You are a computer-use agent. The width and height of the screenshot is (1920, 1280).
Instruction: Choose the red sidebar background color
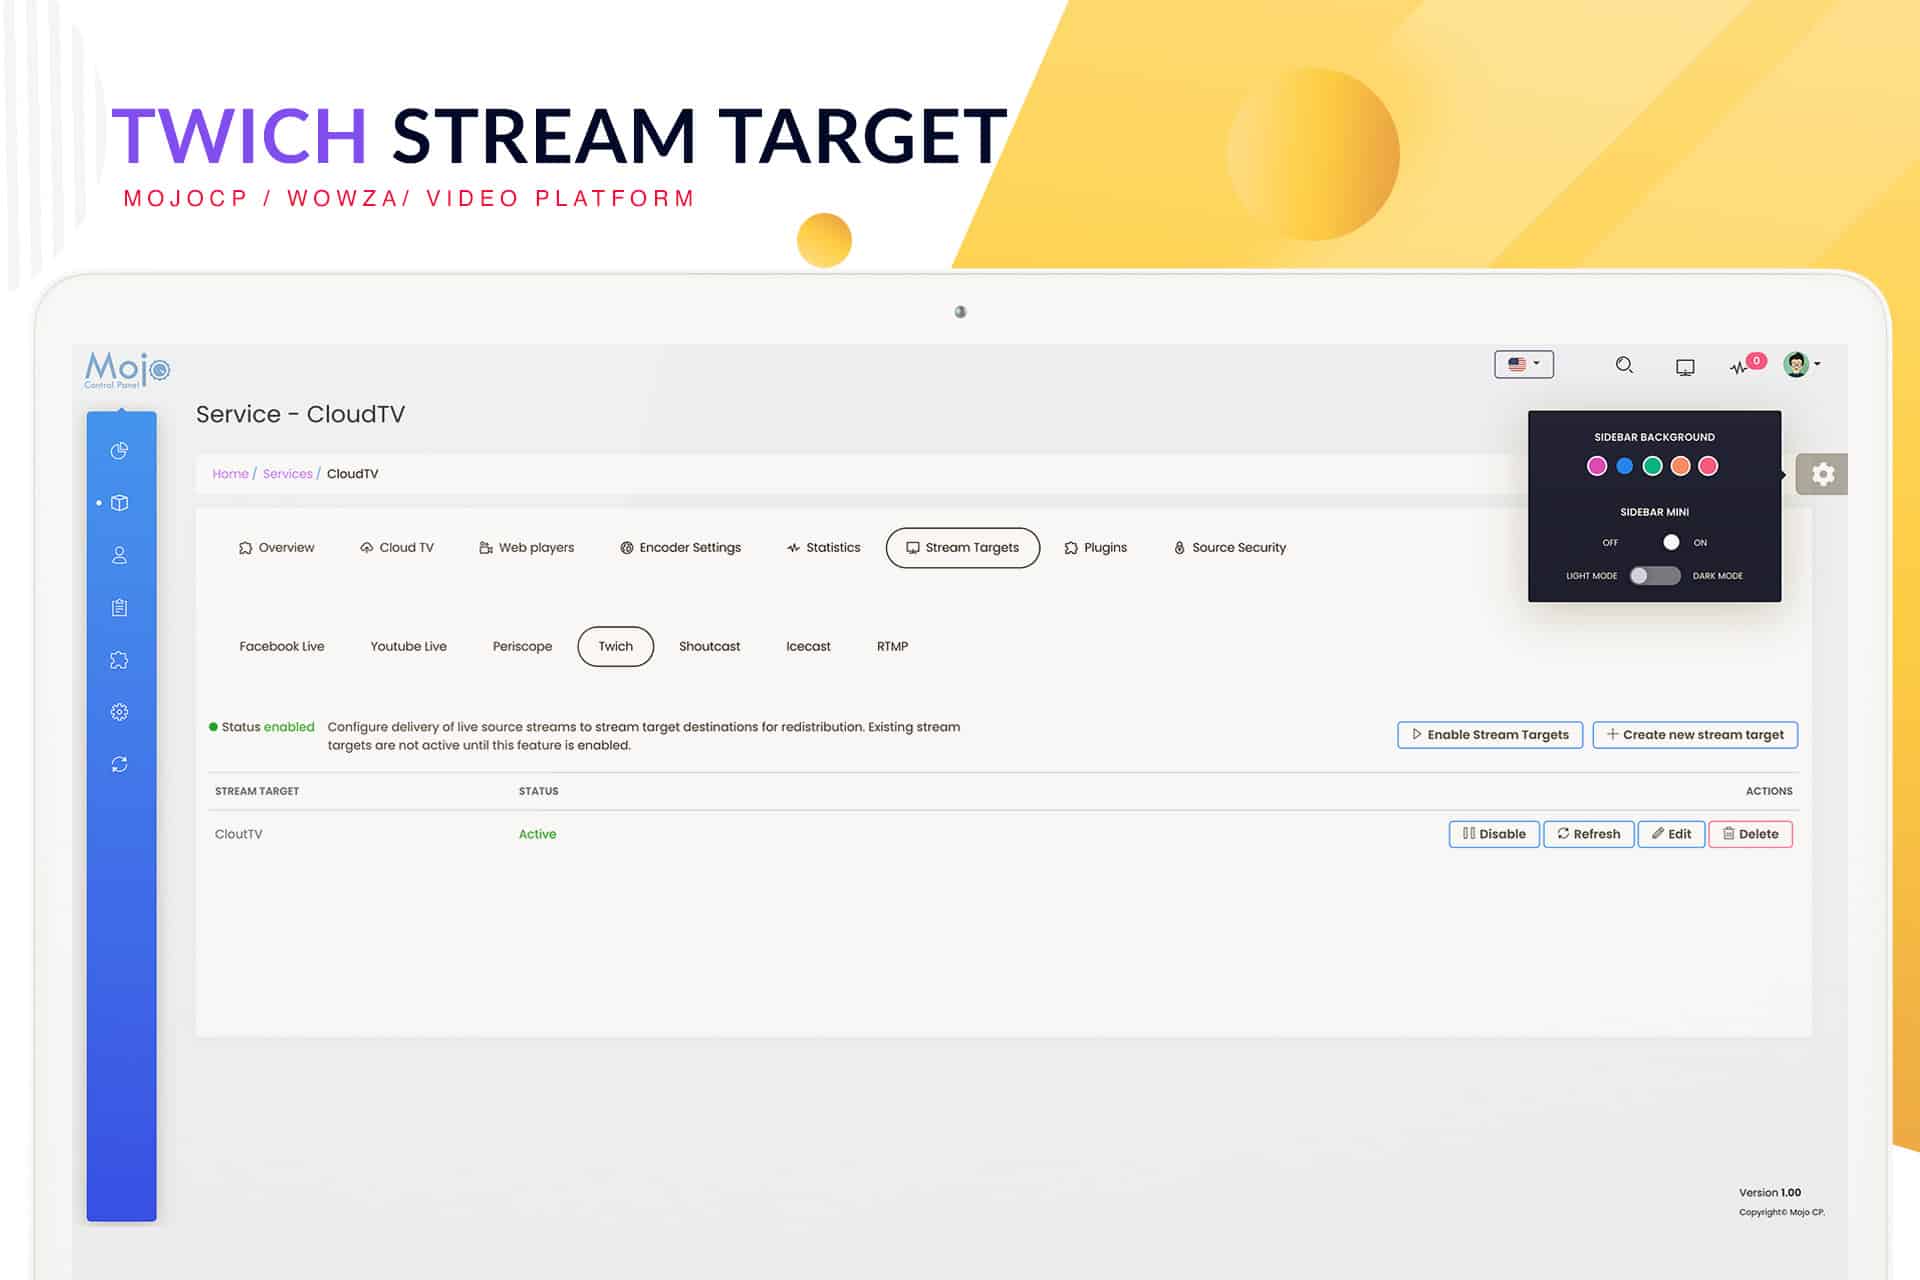1709,466
